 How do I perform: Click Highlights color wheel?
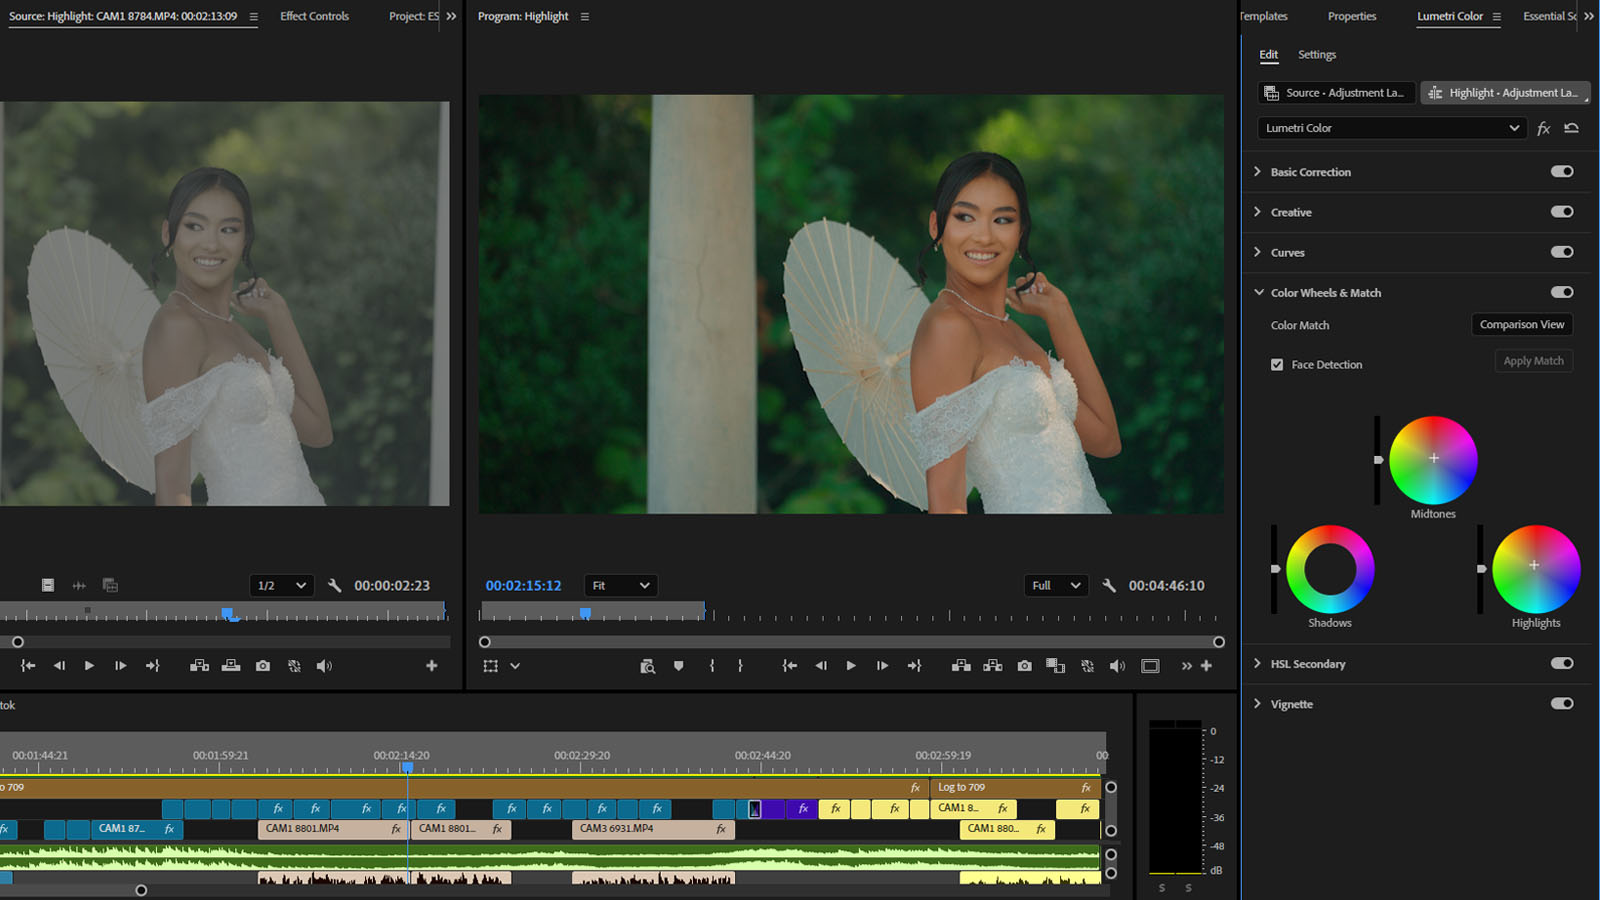(x=1536, y=569)
